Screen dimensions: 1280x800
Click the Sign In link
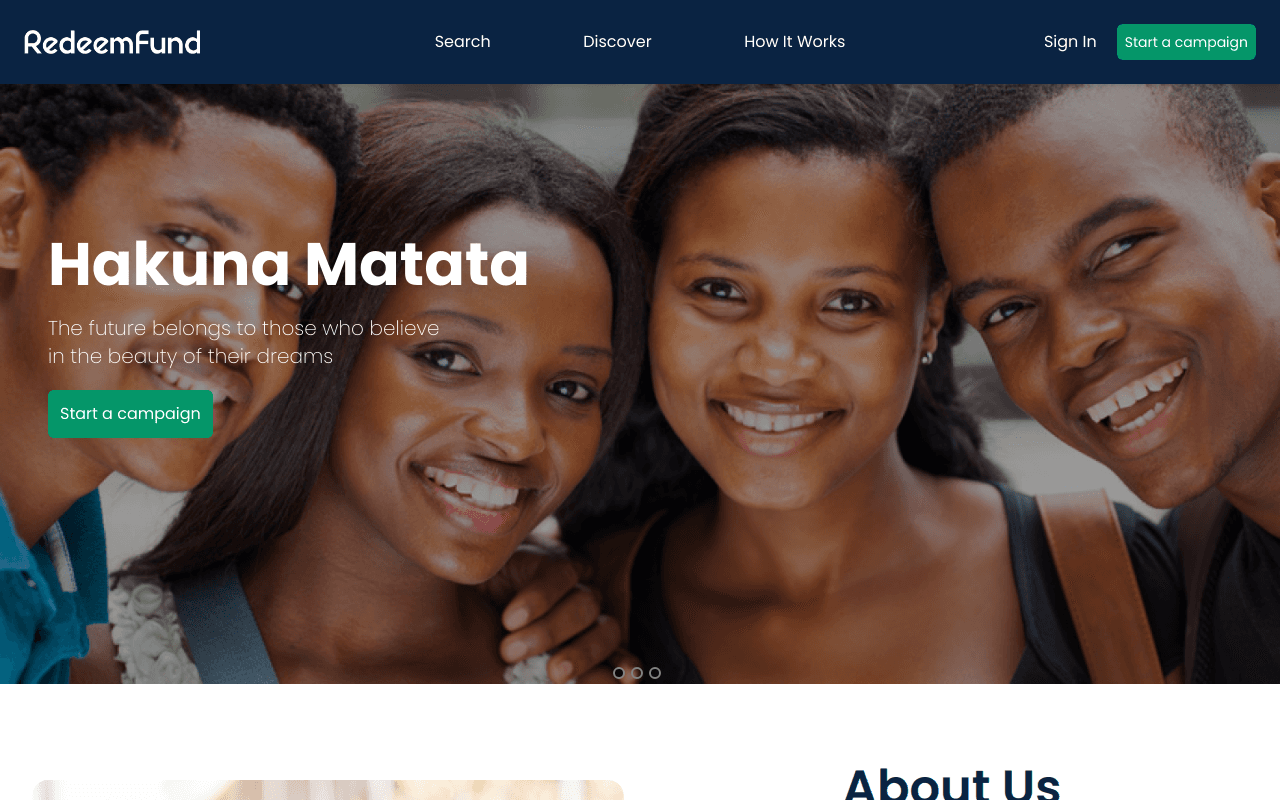click(x=1070, y=42)
